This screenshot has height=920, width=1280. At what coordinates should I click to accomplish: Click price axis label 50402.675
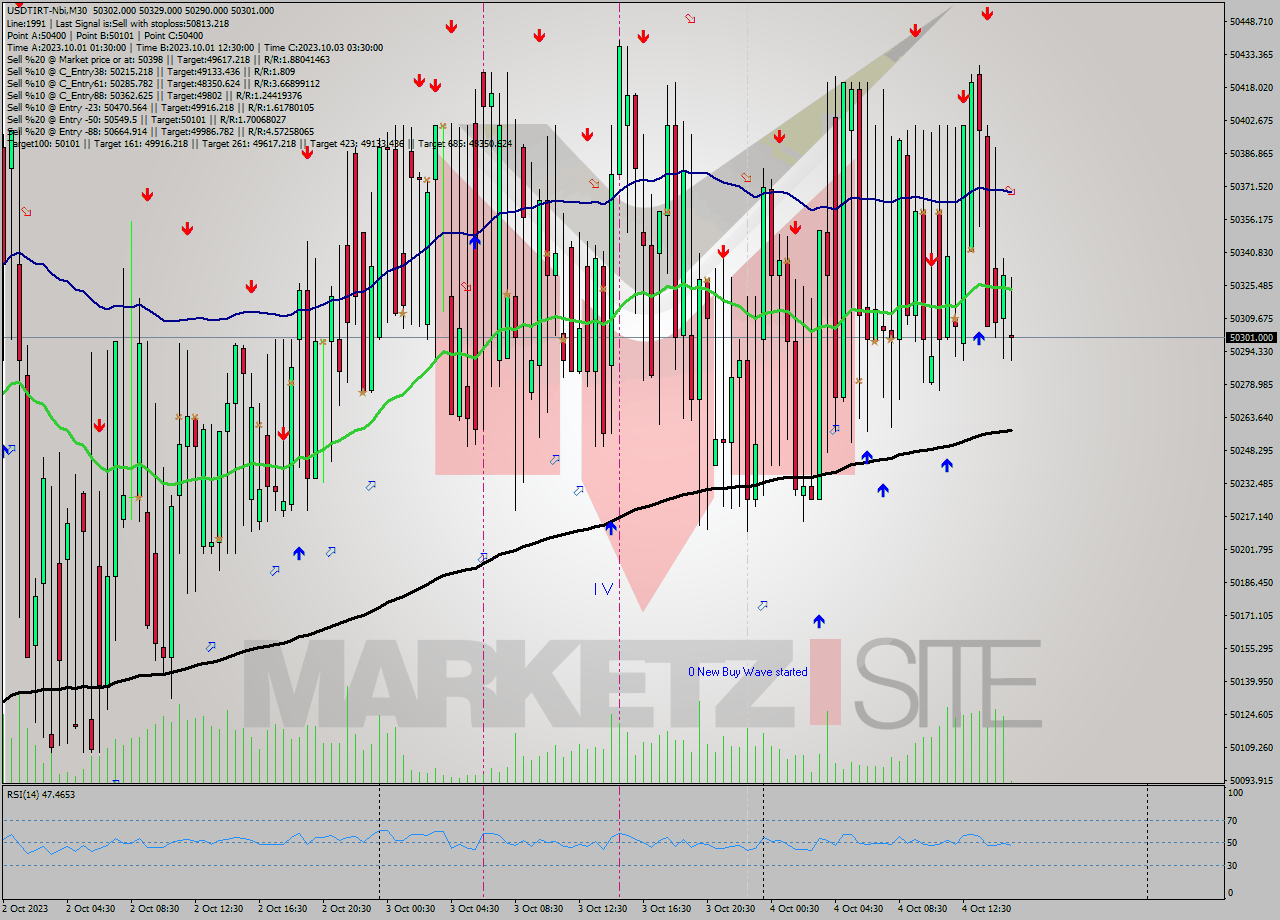(x=1251, y=120)
